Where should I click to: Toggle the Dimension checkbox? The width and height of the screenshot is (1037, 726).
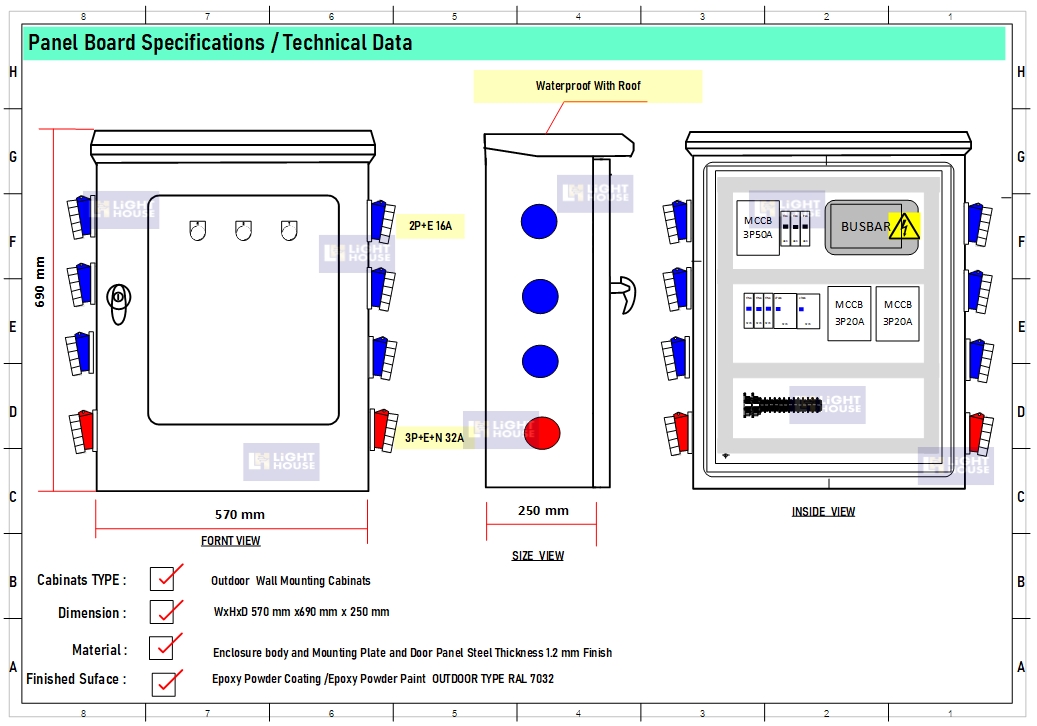coord(162,612)
